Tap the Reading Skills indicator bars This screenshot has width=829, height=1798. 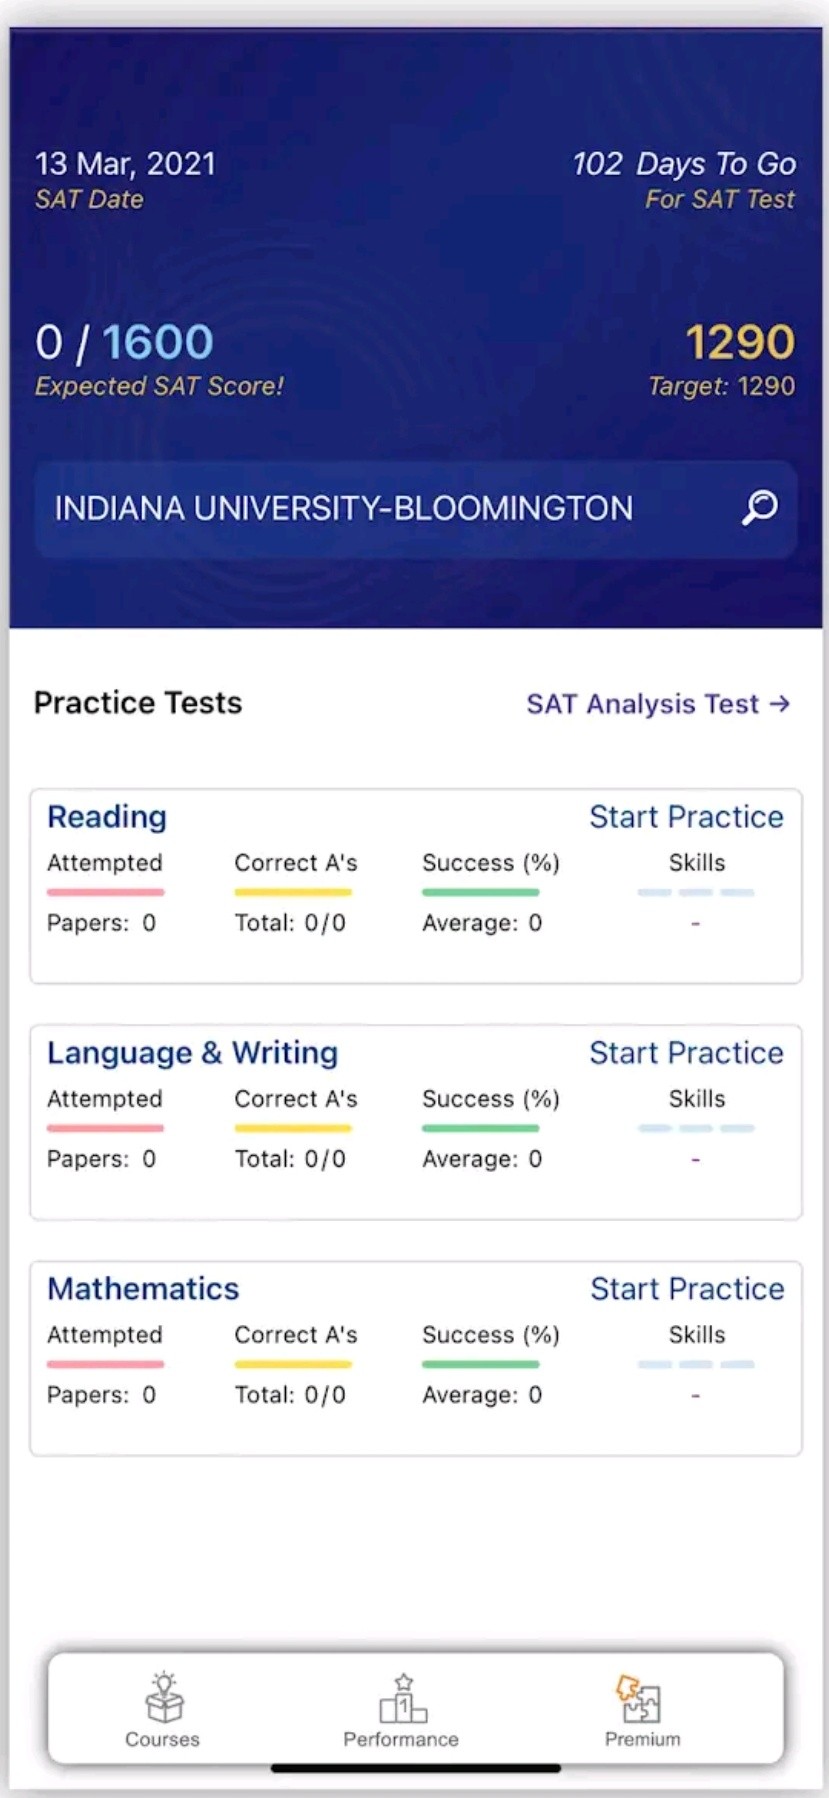point(696,892)
